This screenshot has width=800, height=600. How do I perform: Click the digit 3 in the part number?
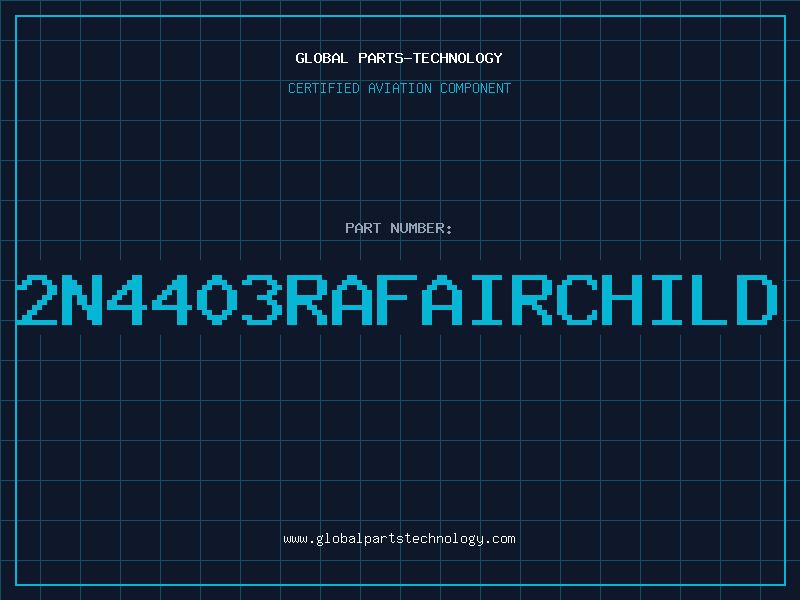point(262,300)
